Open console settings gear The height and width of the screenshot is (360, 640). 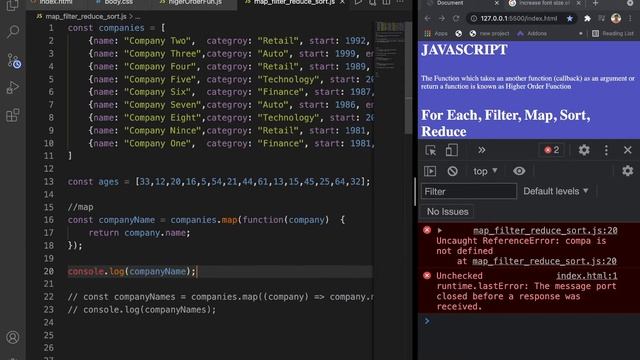click(628, 171)
